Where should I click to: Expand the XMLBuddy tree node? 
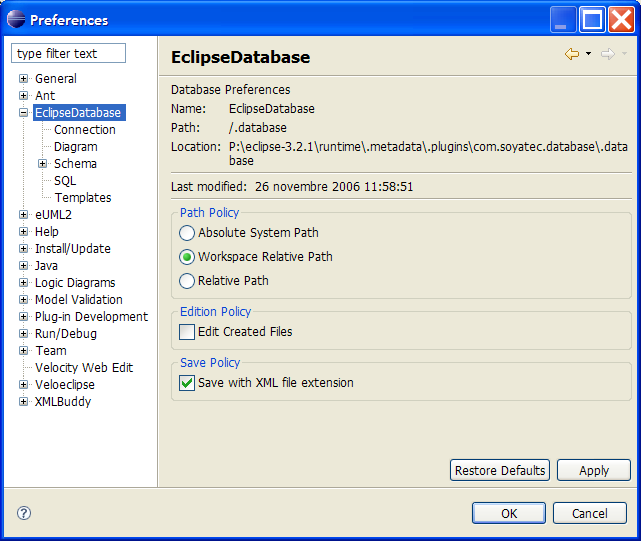point(24,402)
